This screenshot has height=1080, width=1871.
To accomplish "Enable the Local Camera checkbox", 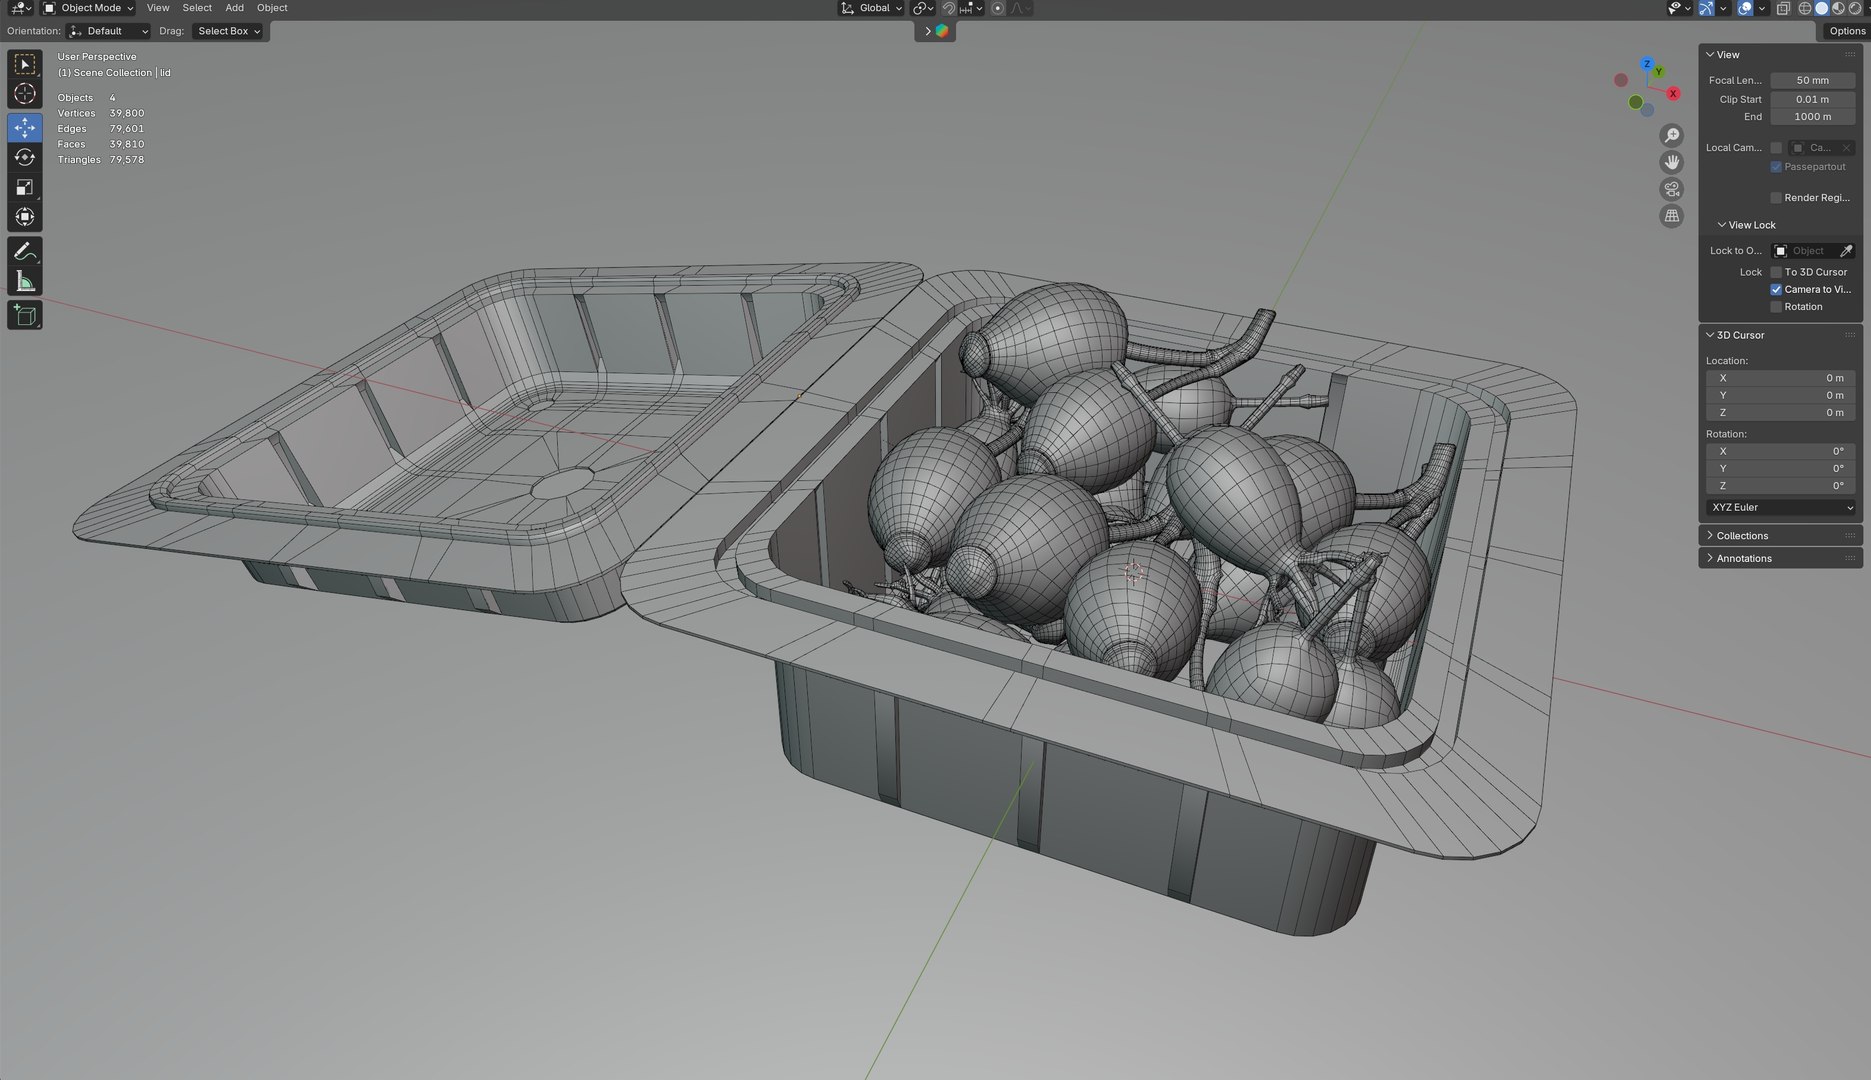I will 1776,148.
